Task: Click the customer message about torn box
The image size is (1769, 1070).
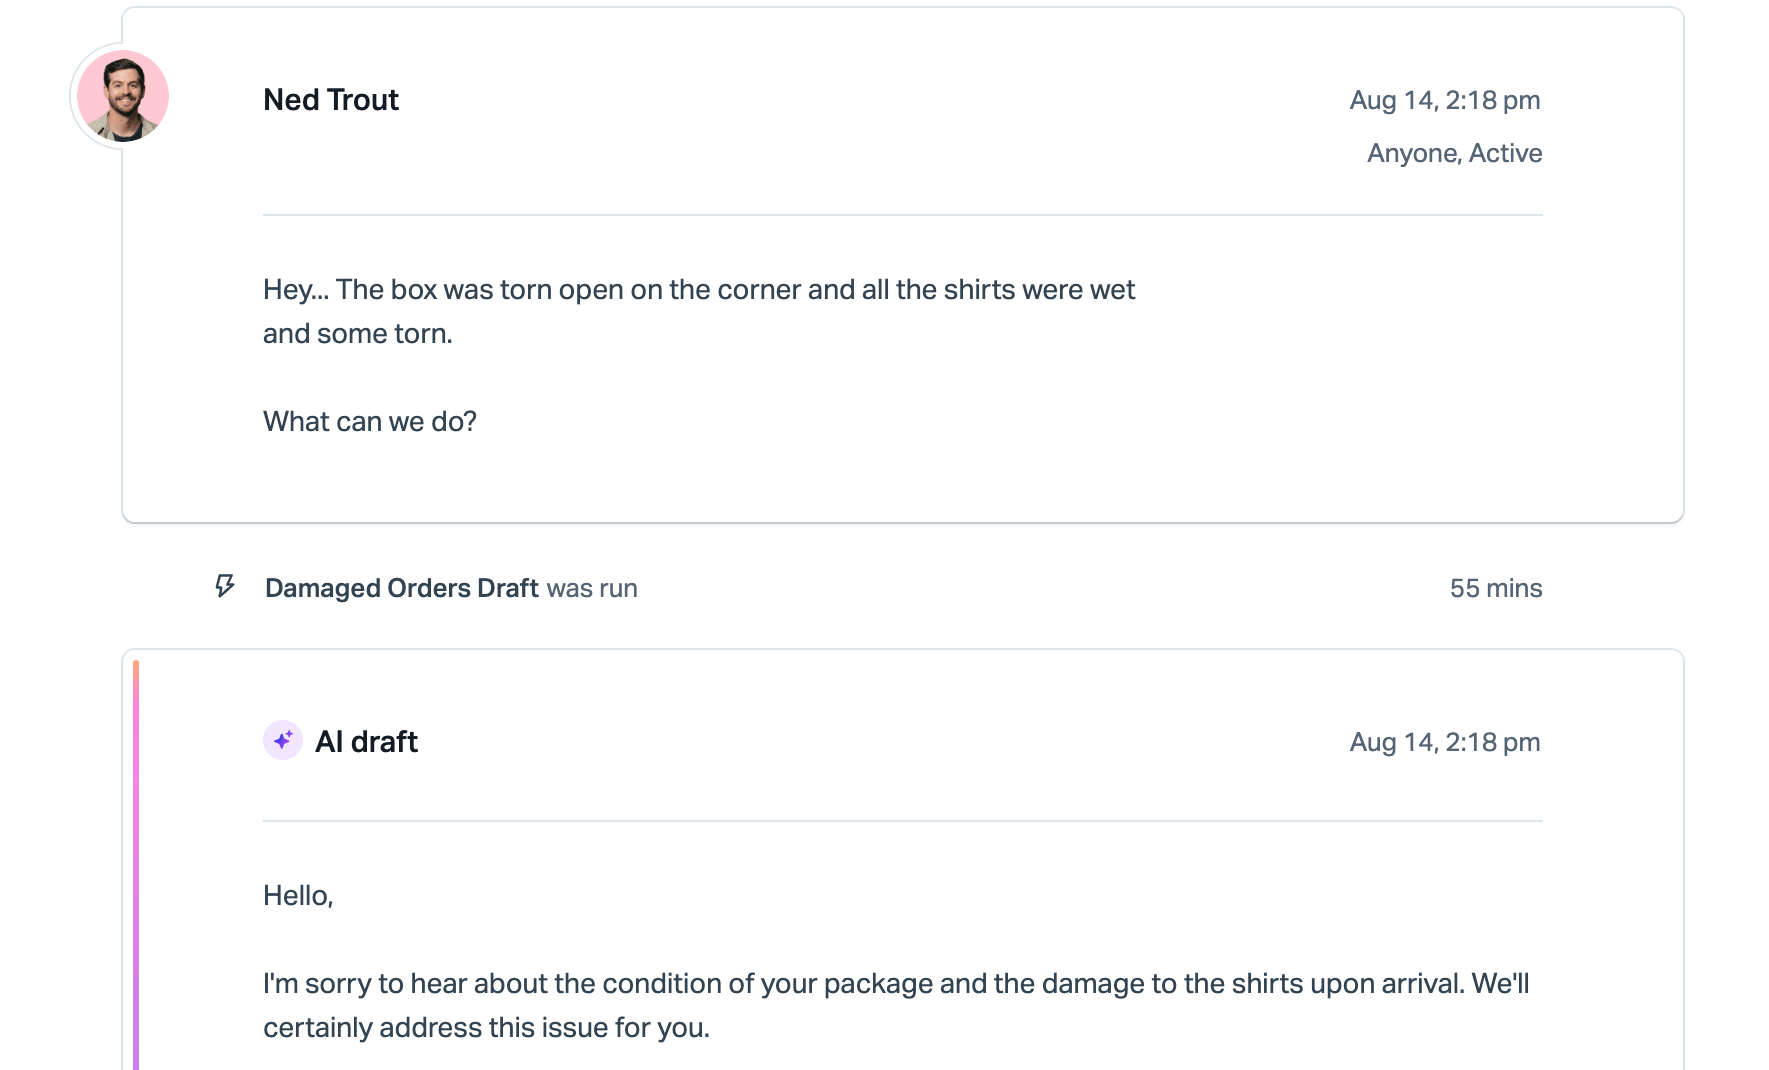Action: pos(699,311)
